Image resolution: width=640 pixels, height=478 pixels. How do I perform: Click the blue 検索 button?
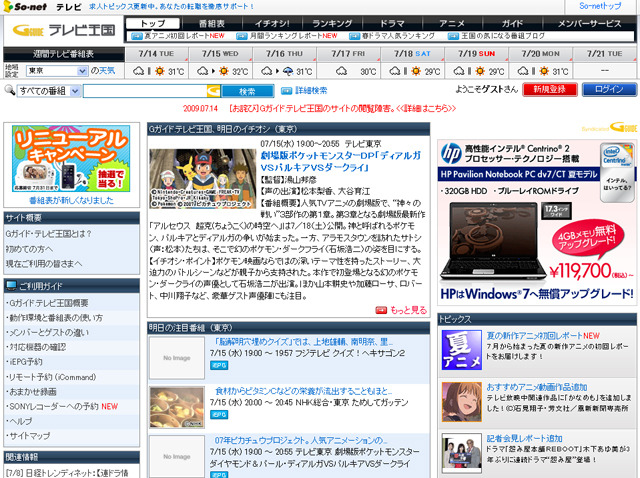247,91
